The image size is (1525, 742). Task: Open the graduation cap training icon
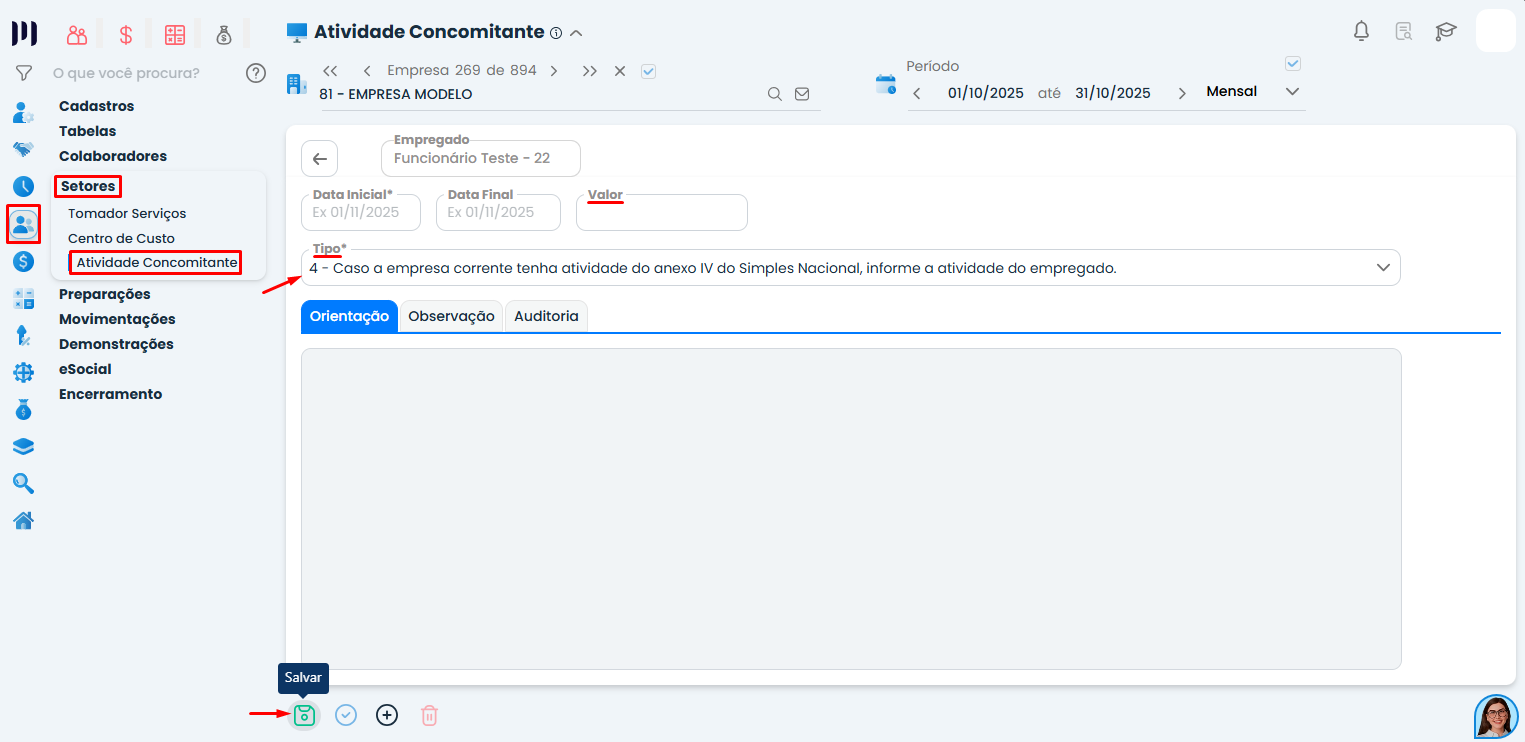(x=1446, y=31)
